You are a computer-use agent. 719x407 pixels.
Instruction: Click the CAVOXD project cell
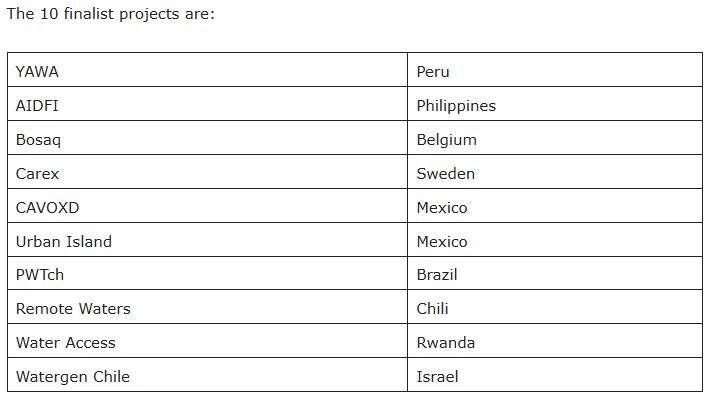[207, 206]
